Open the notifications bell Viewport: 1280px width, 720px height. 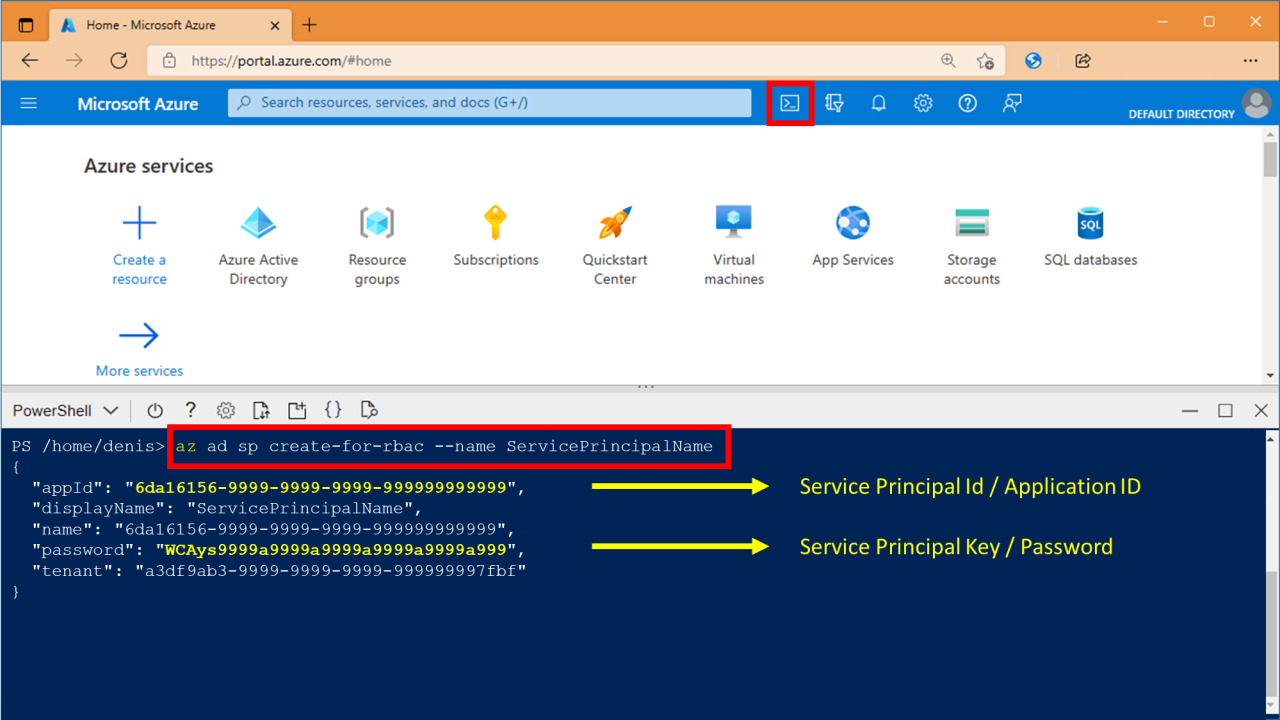tap(878, 103)
